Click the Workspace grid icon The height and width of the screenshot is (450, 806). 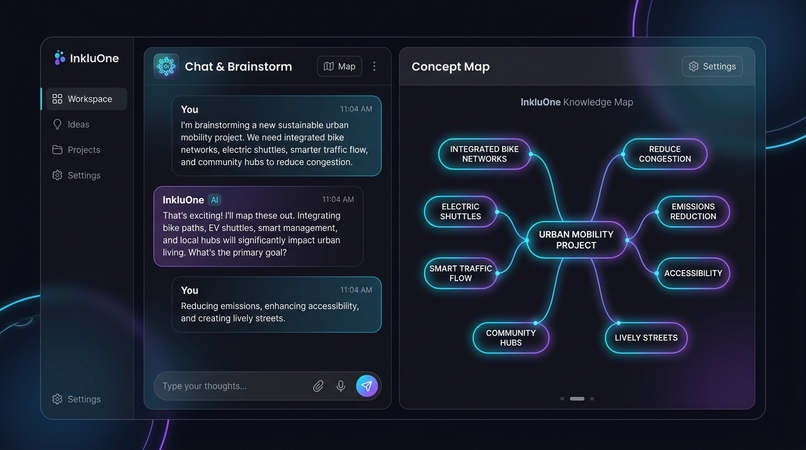(x=57, y=99)
